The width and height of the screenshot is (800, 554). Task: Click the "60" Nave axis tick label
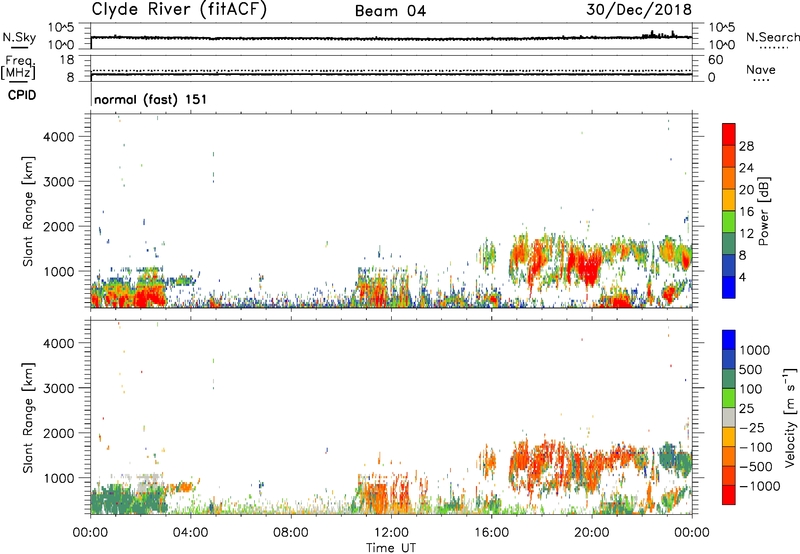[715, 60]
